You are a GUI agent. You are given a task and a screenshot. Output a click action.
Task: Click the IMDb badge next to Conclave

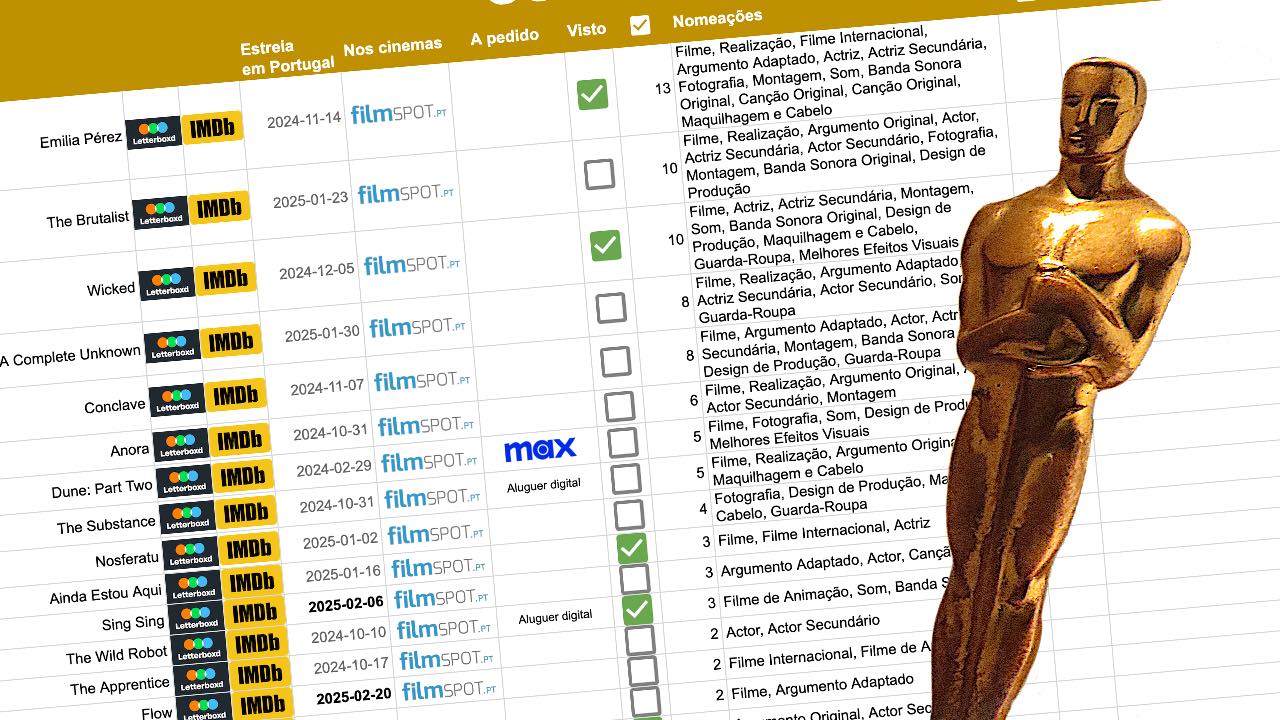tap(236, 395)
